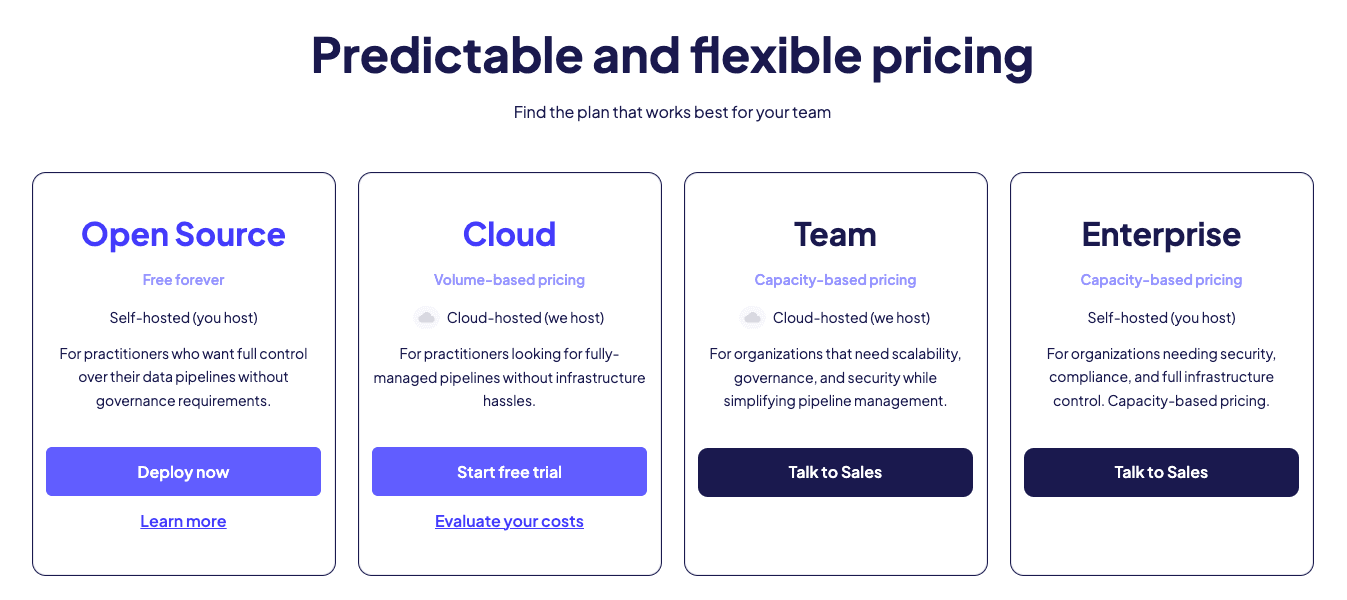Click Talk to Sales in the Enterprise card
1347x600 pixels.
[1161, 472]
